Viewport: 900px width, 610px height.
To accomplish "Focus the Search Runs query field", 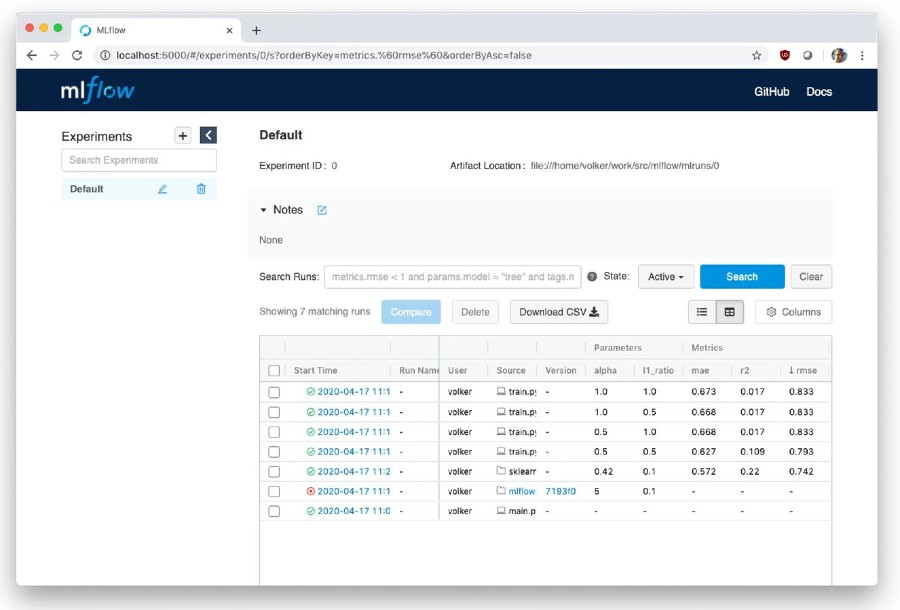I will click(x=453, y=277).
